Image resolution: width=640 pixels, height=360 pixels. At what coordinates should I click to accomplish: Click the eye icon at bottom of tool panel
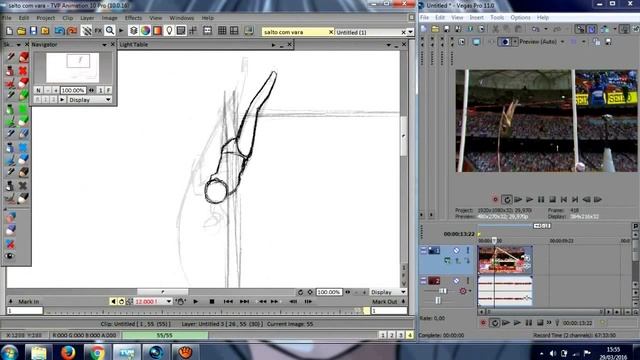[10, 256]
